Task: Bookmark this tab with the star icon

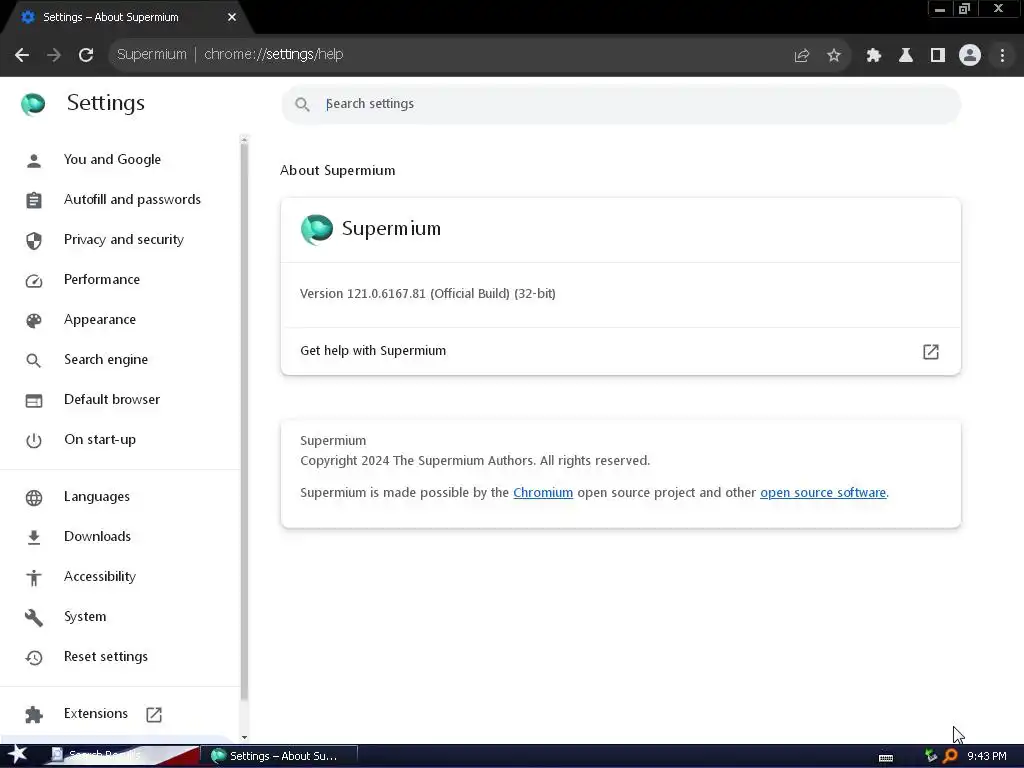Action: (833, 56)
